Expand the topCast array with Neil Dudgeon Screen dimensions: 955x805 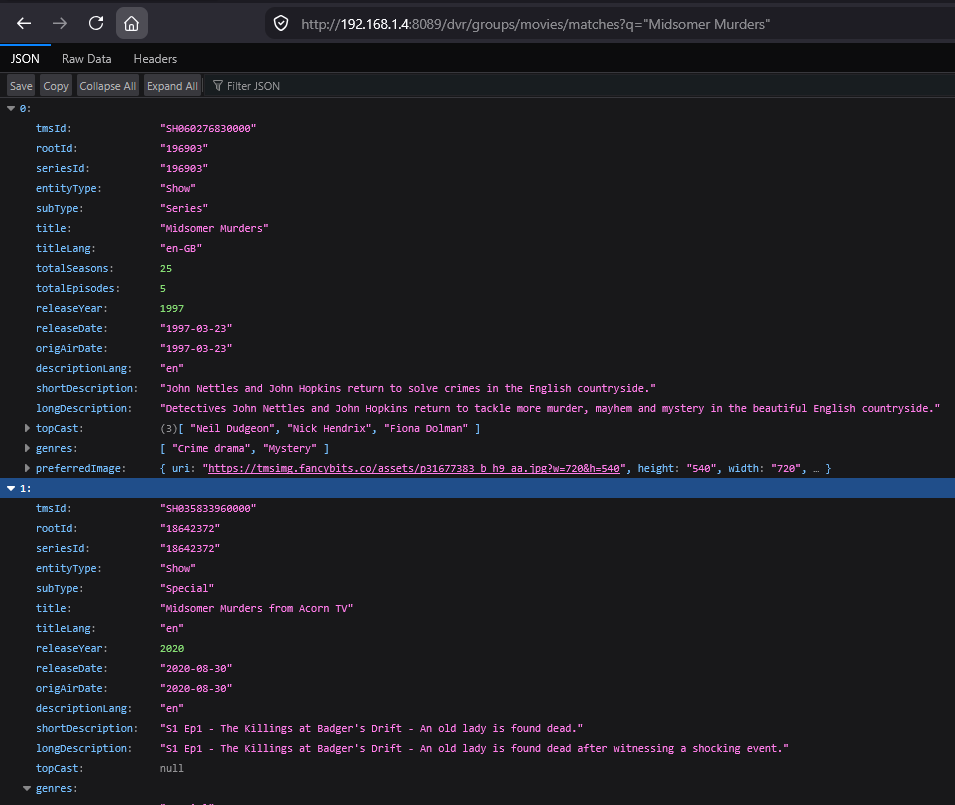(x=27, y=428)
